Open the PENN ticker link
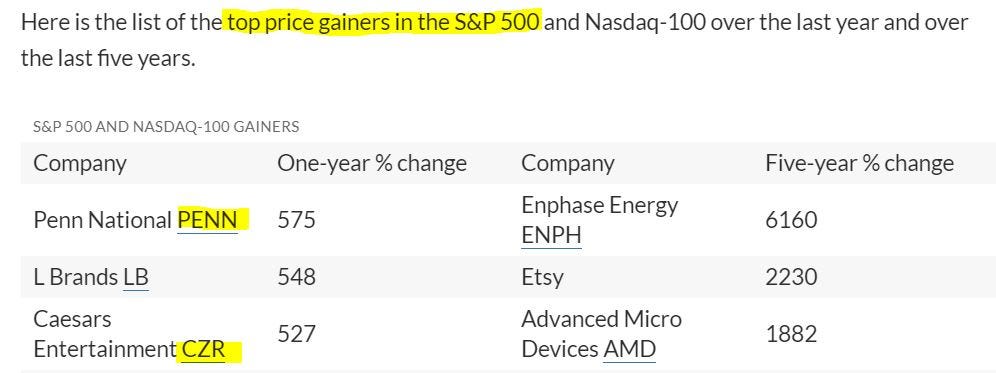This screenshot has height=373, width=996. click(208, 220)
